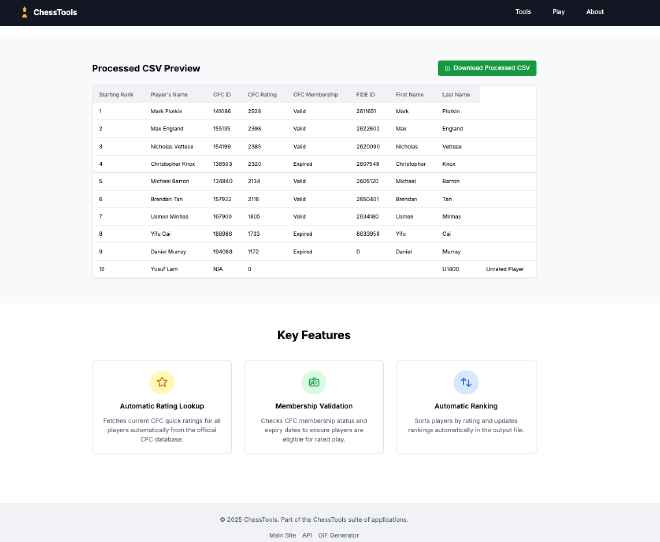The width and height of the screenshot is (660, 542).
Task: Click the Starting Rank column header
Action: [116, 94]
